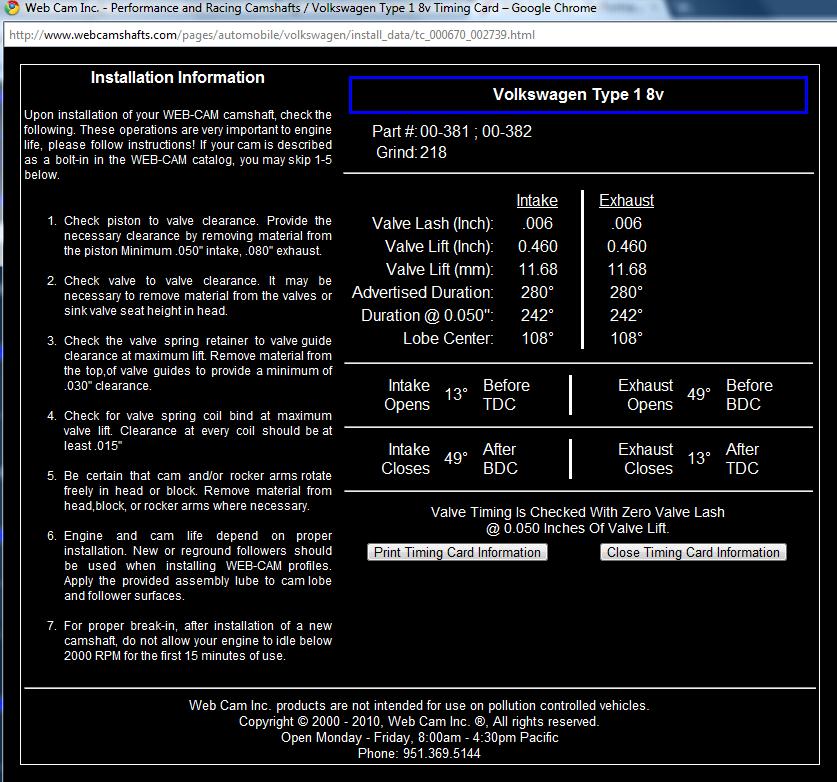Click the phone number 951.369.5144
This screenshot has height=782, width=837.
click(x=441, y=754)
